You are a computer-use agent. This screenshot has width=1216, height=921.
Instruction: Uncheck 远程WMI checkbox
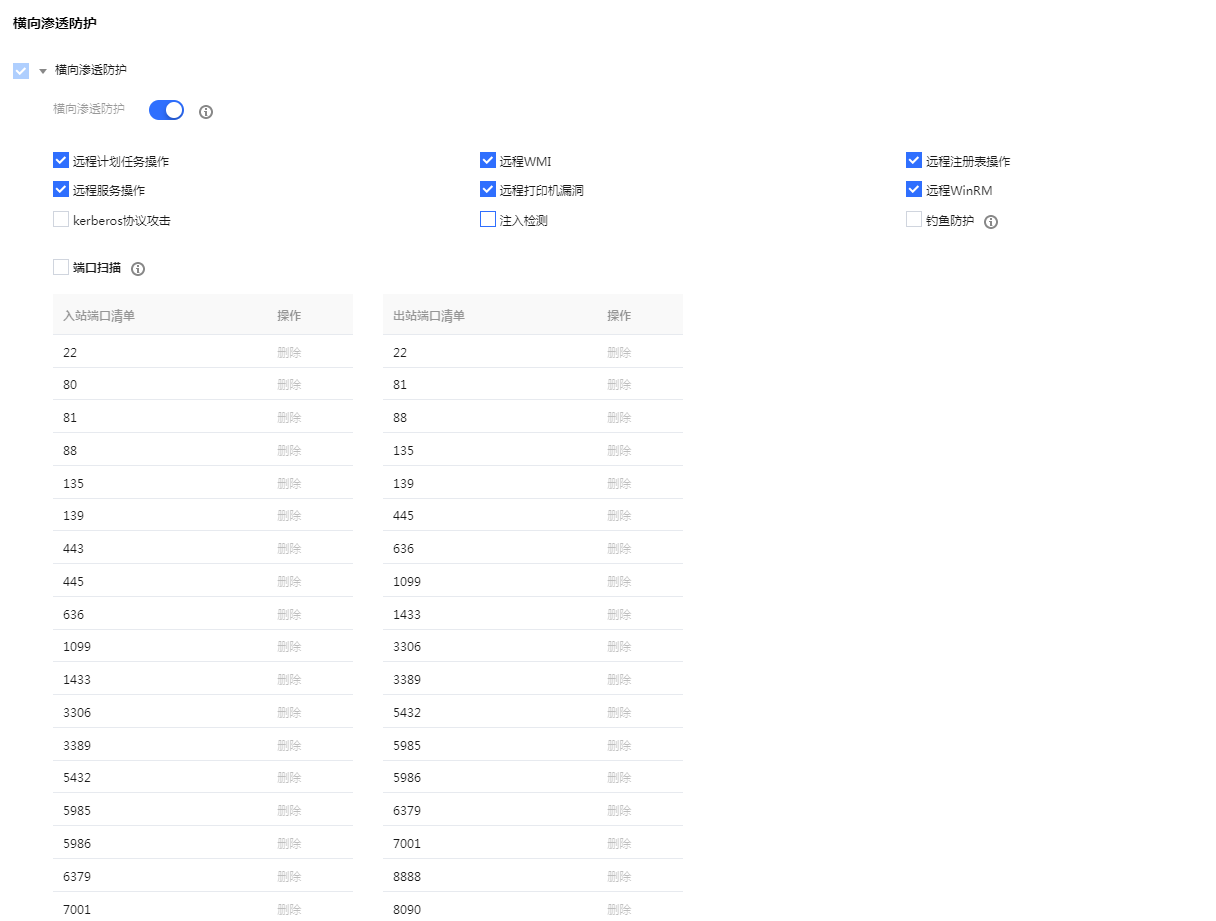488,160
